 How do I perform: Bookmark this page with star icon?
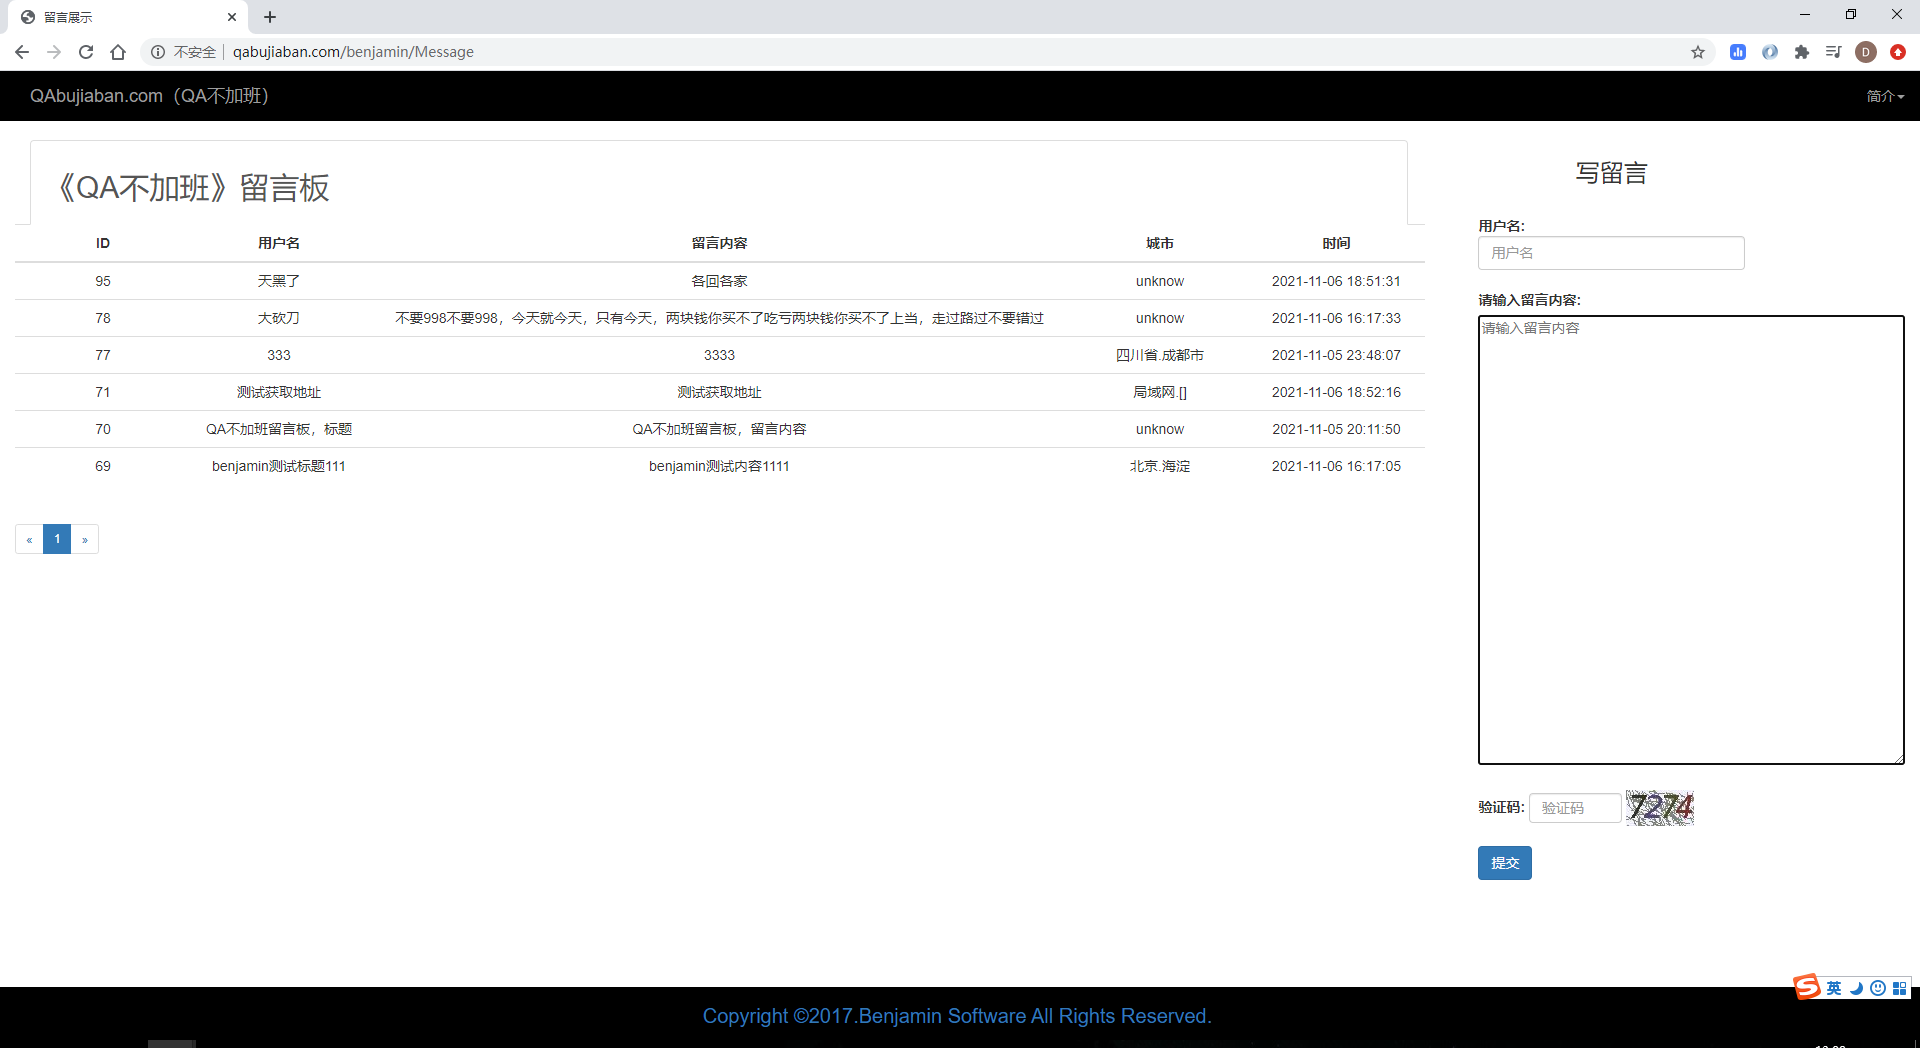pyautogui.click(x=1698, y=52)
